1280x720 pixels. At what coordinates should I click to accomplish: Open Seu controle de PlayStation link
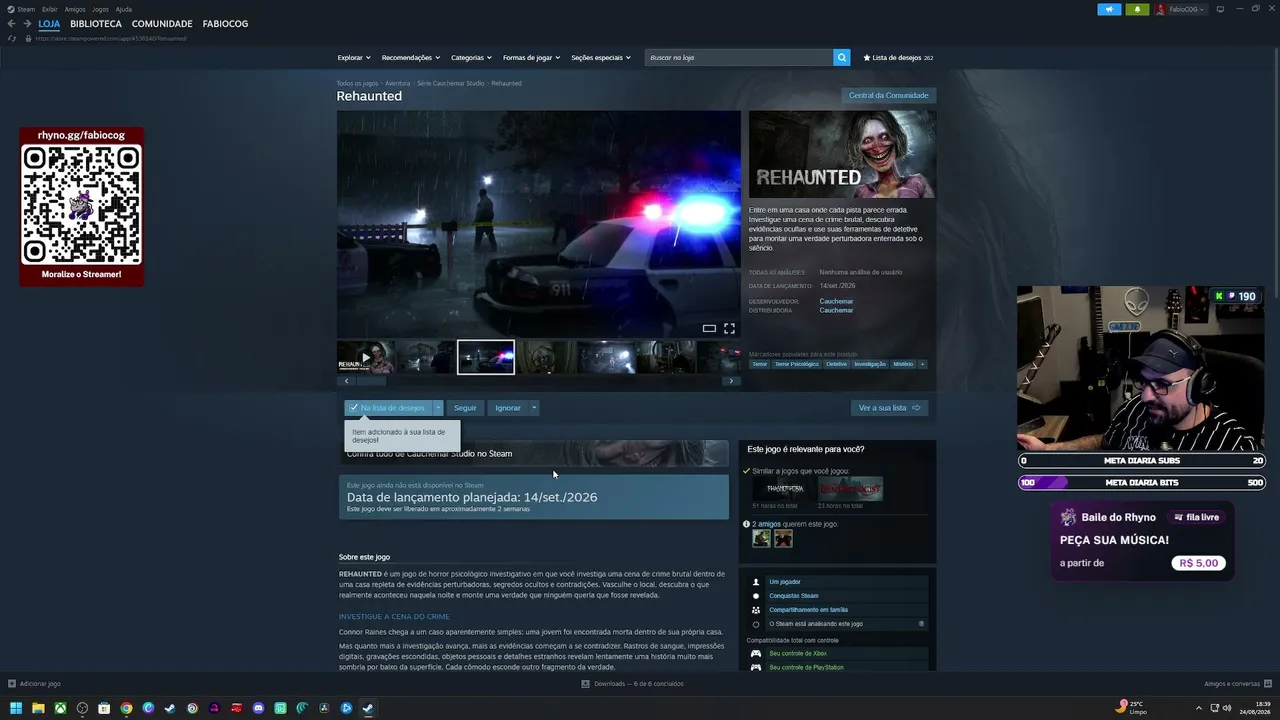(806, 667)
